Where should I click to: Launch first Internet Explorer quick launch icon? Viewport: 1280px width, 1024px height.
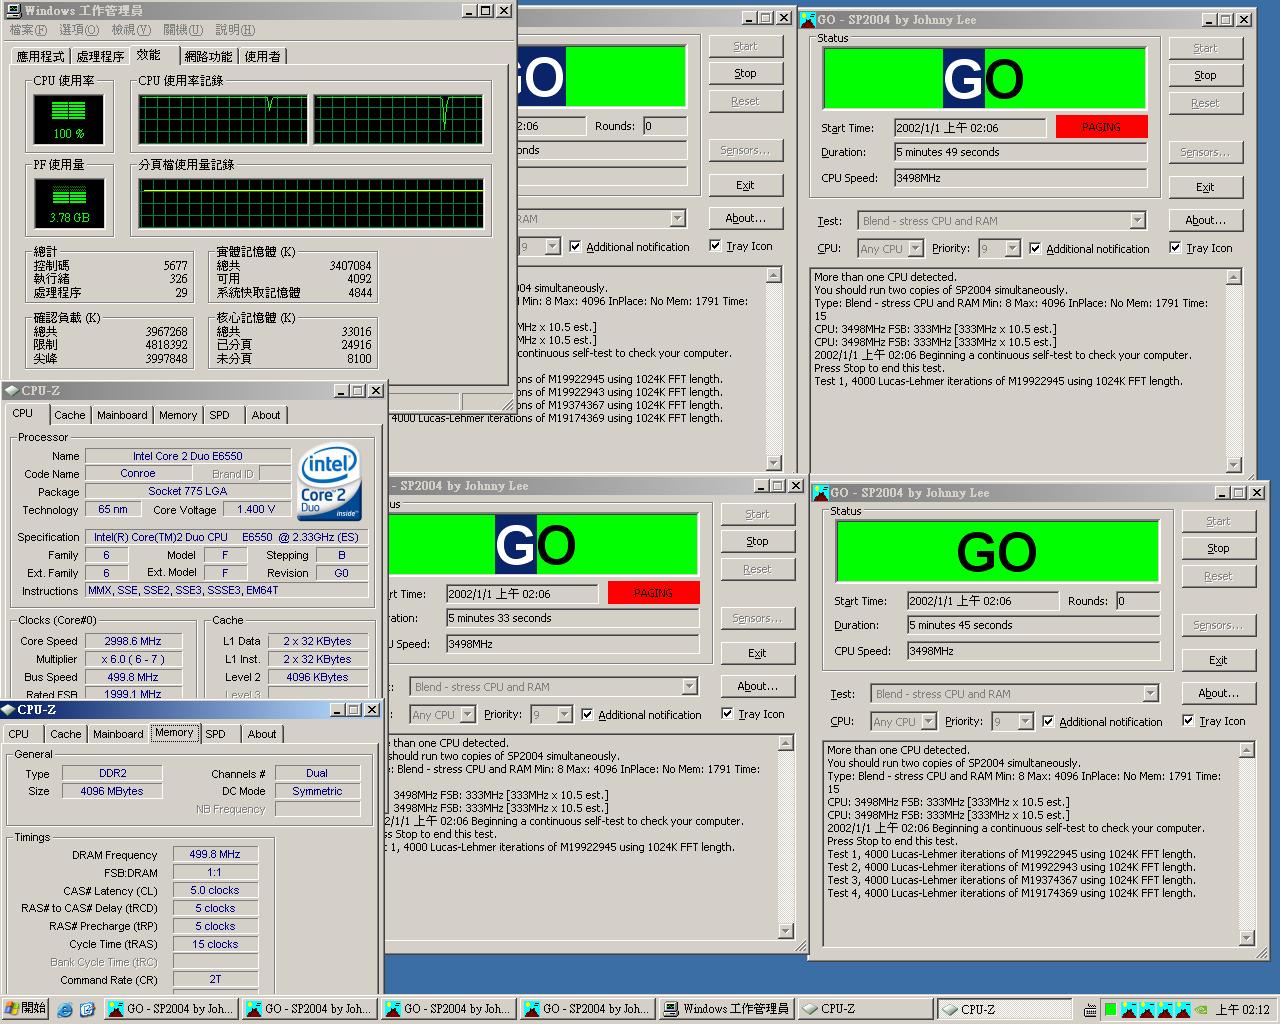[65, 1009]
